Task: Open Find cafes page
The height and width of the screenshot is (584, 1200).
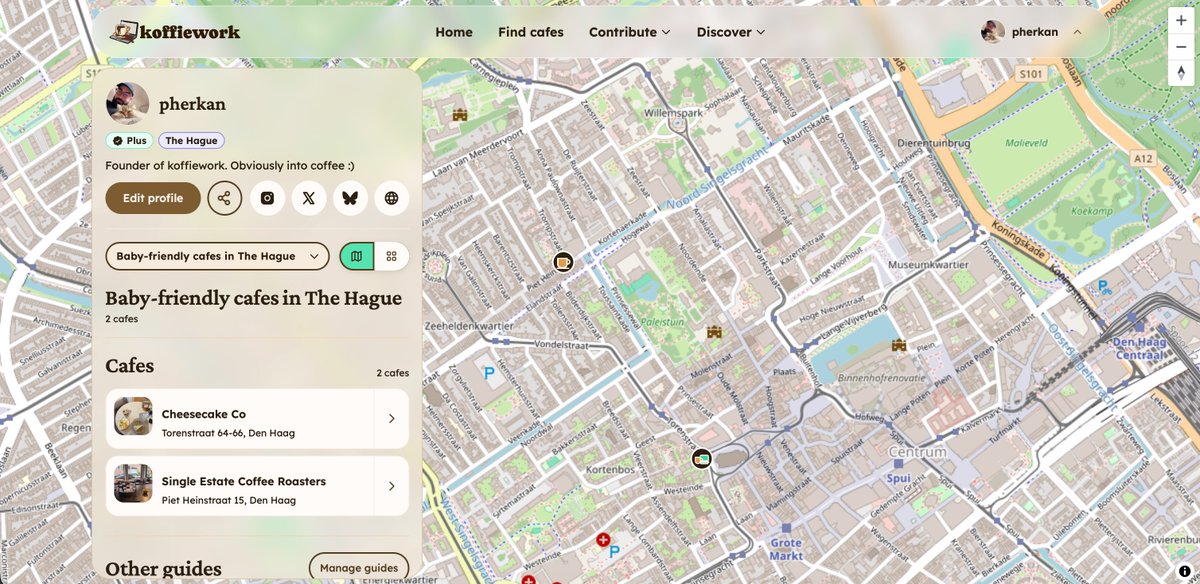Action: (x=531, y=32)
